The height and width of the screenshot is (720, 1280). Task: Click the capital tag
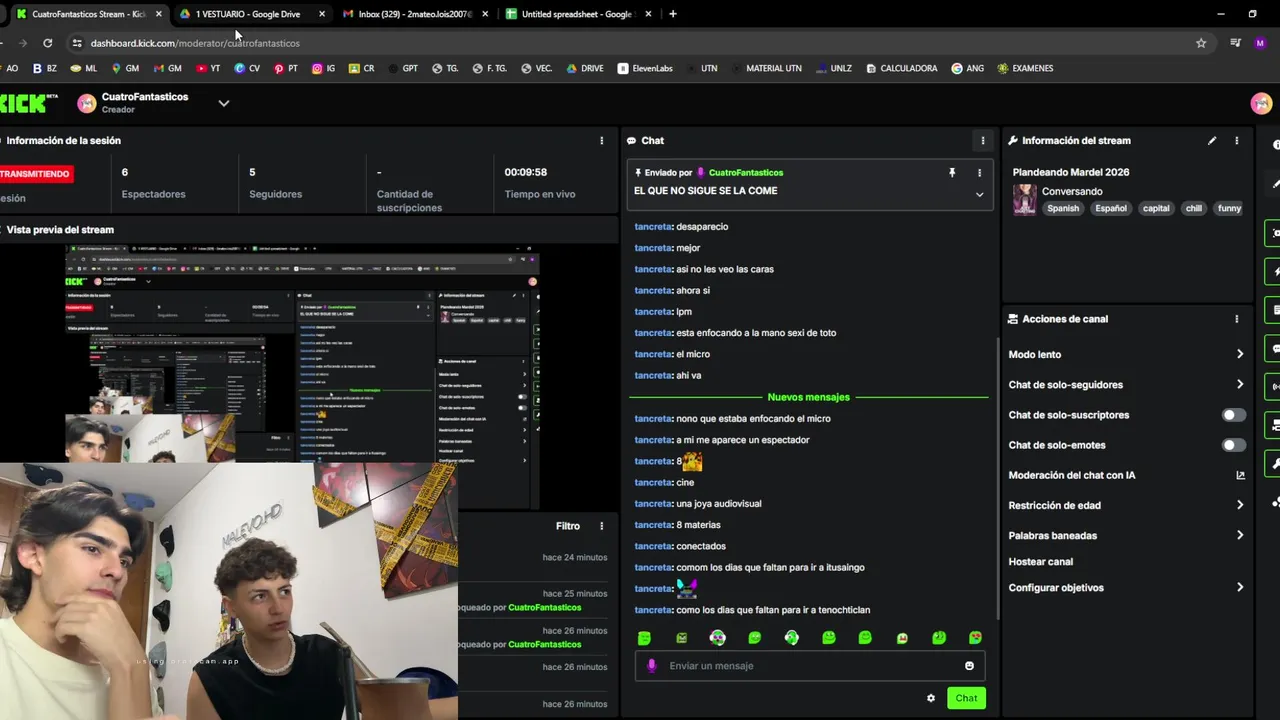click(x=1156, y=209)
